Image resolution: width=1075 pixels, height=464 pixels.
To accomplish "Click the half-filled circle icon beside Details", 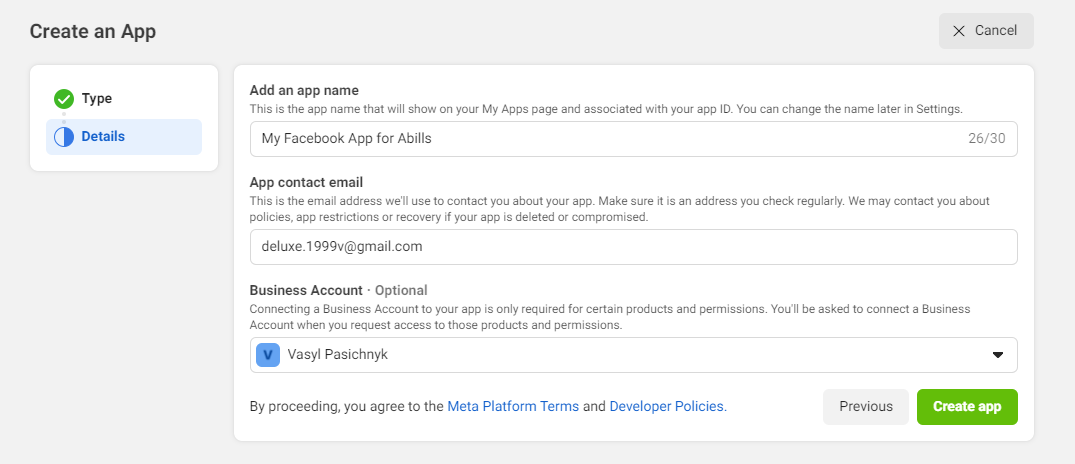I will coord(64,137).
